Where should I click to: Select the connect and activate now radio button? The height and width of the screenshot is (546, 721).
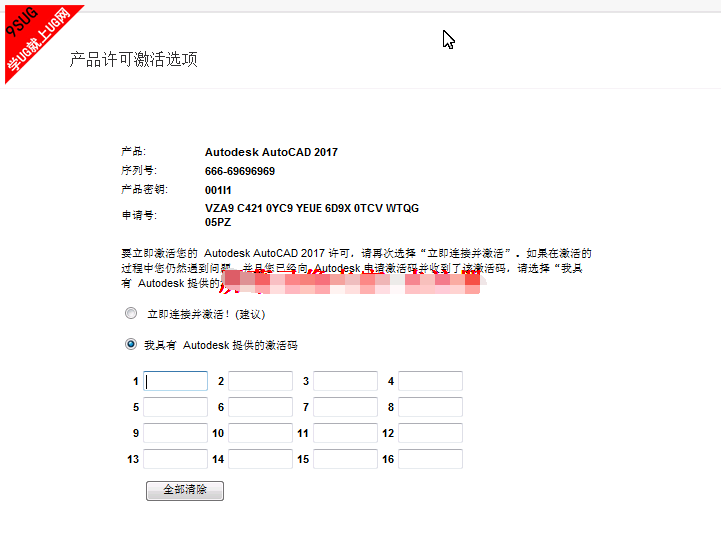pyautogui.click(x=131, y=314)
